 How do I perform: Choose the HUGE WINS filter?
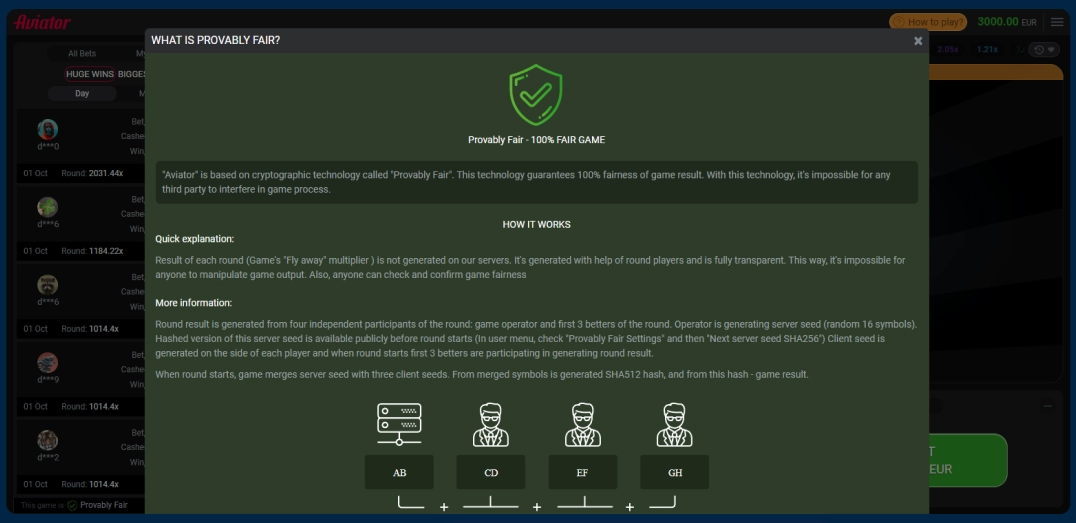tap(90, 74)
